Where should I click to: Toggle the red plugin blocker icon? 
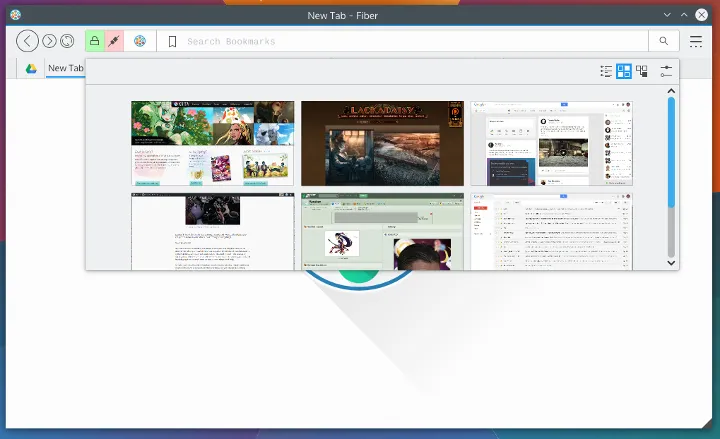tap(114, 41)
